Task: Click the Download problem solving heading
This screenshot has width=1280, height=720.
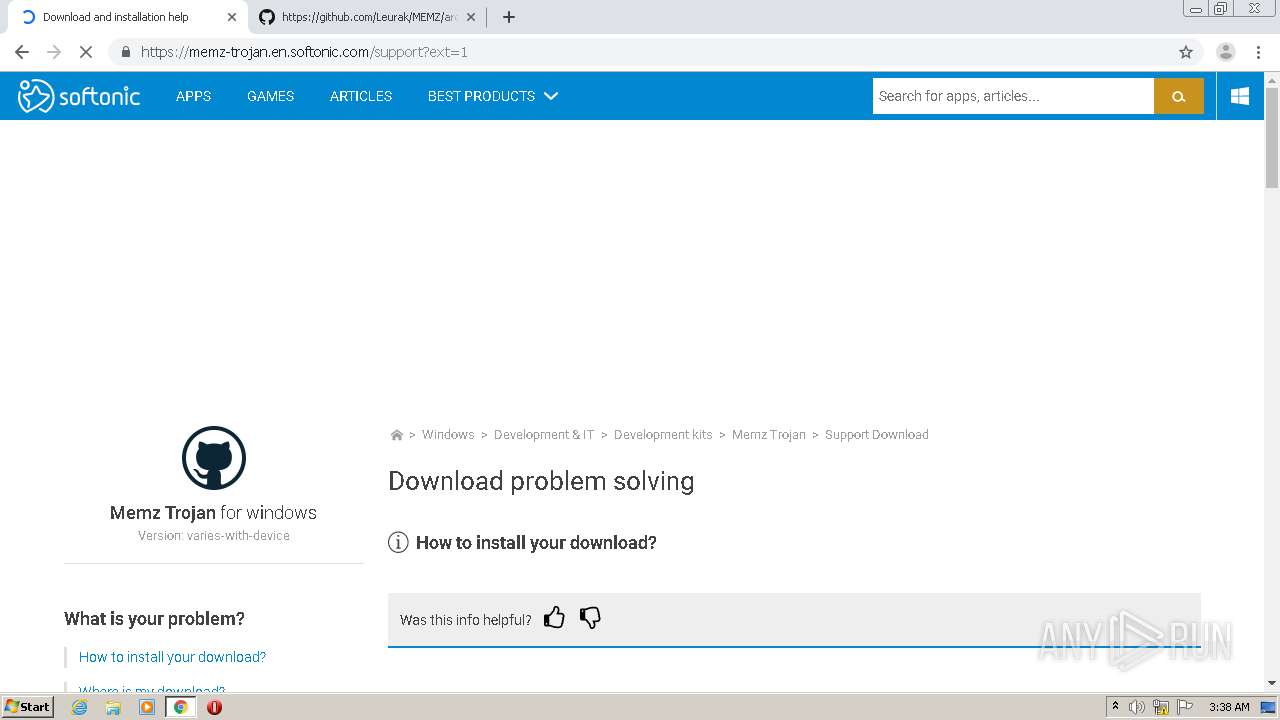Action: 541,481
